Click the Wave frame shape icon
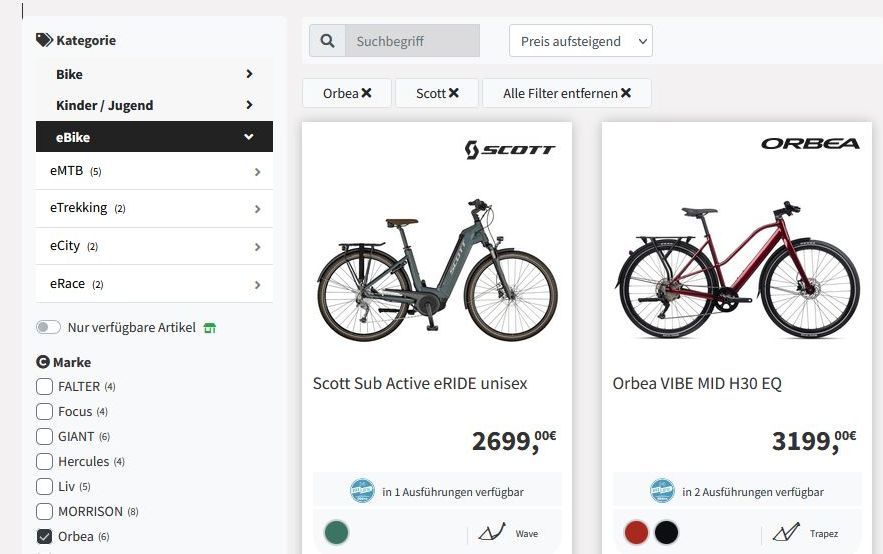883x554 pixels. tap(491, 533)
